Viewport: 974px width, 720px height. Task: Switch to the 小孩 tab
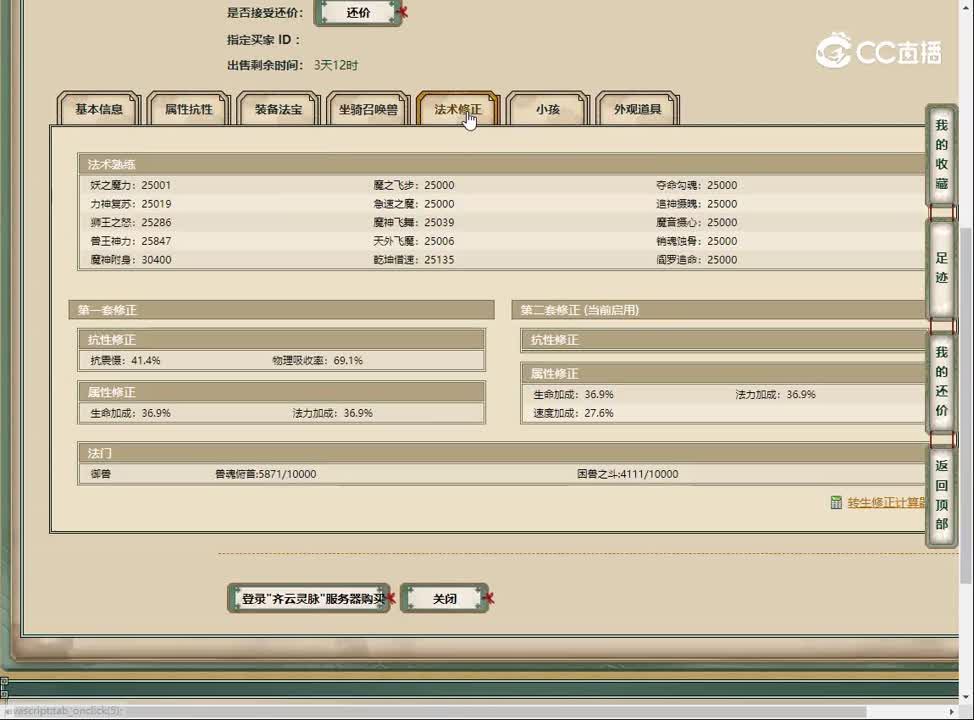coord(547,110)
